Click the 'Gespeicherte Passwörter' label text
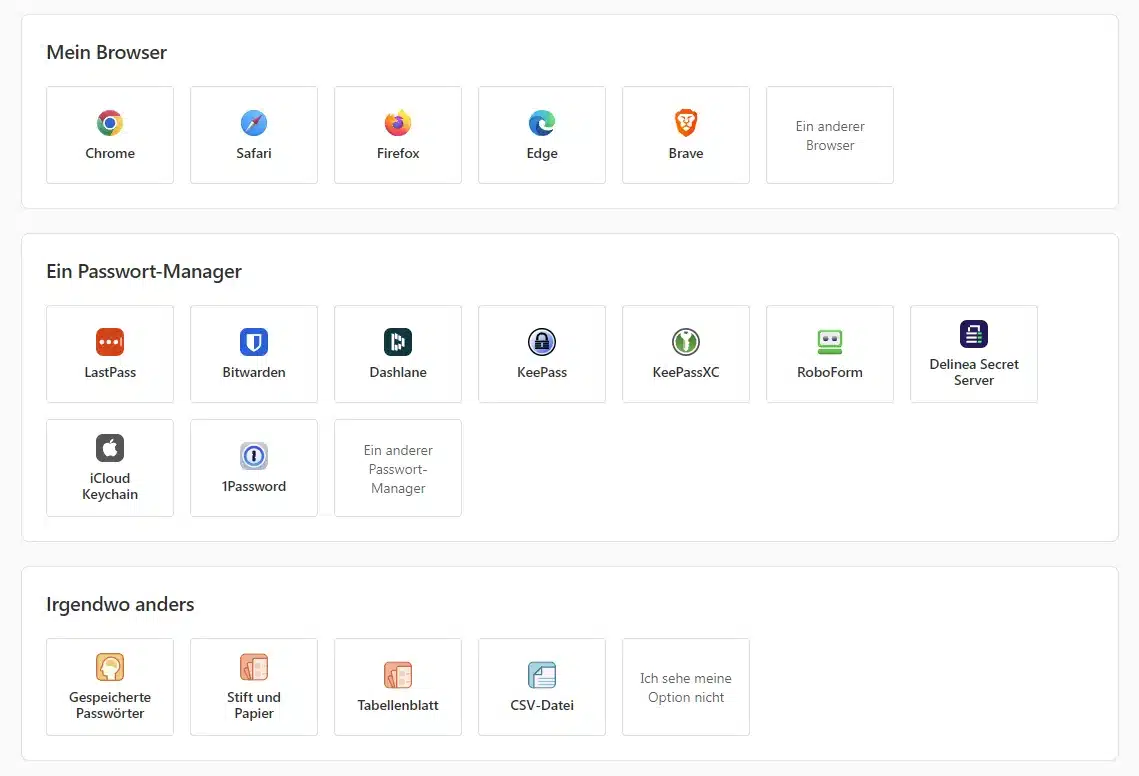1139x776 pixels. (110, 705)
